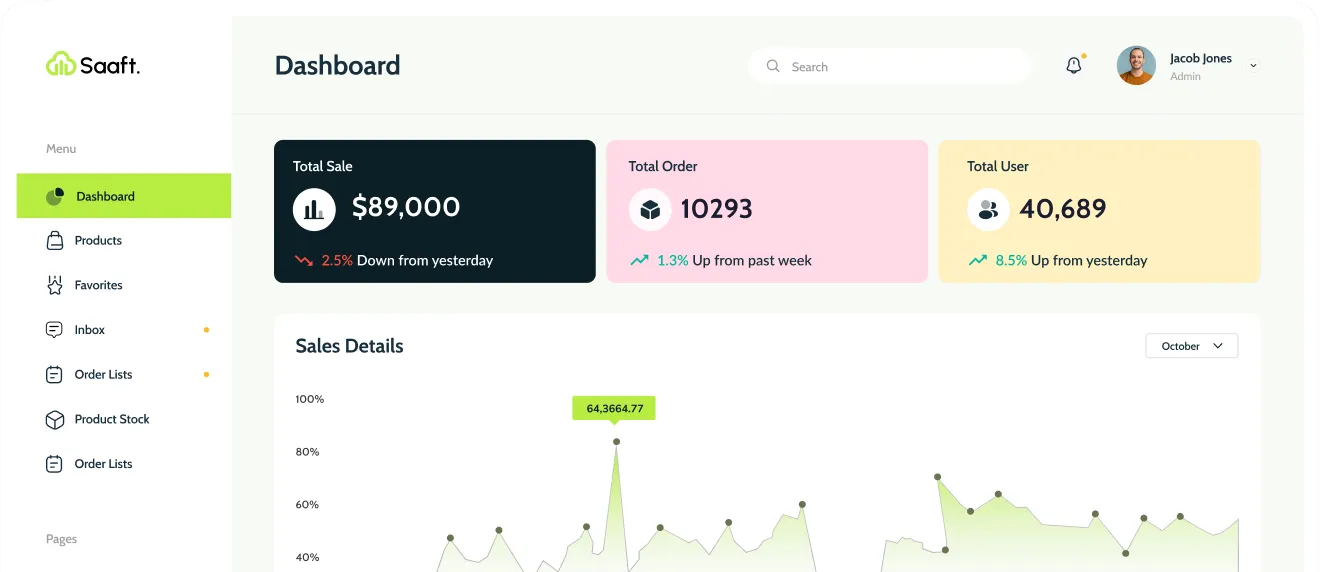
Task: Select the Total Order card
Action: point(767,211)
